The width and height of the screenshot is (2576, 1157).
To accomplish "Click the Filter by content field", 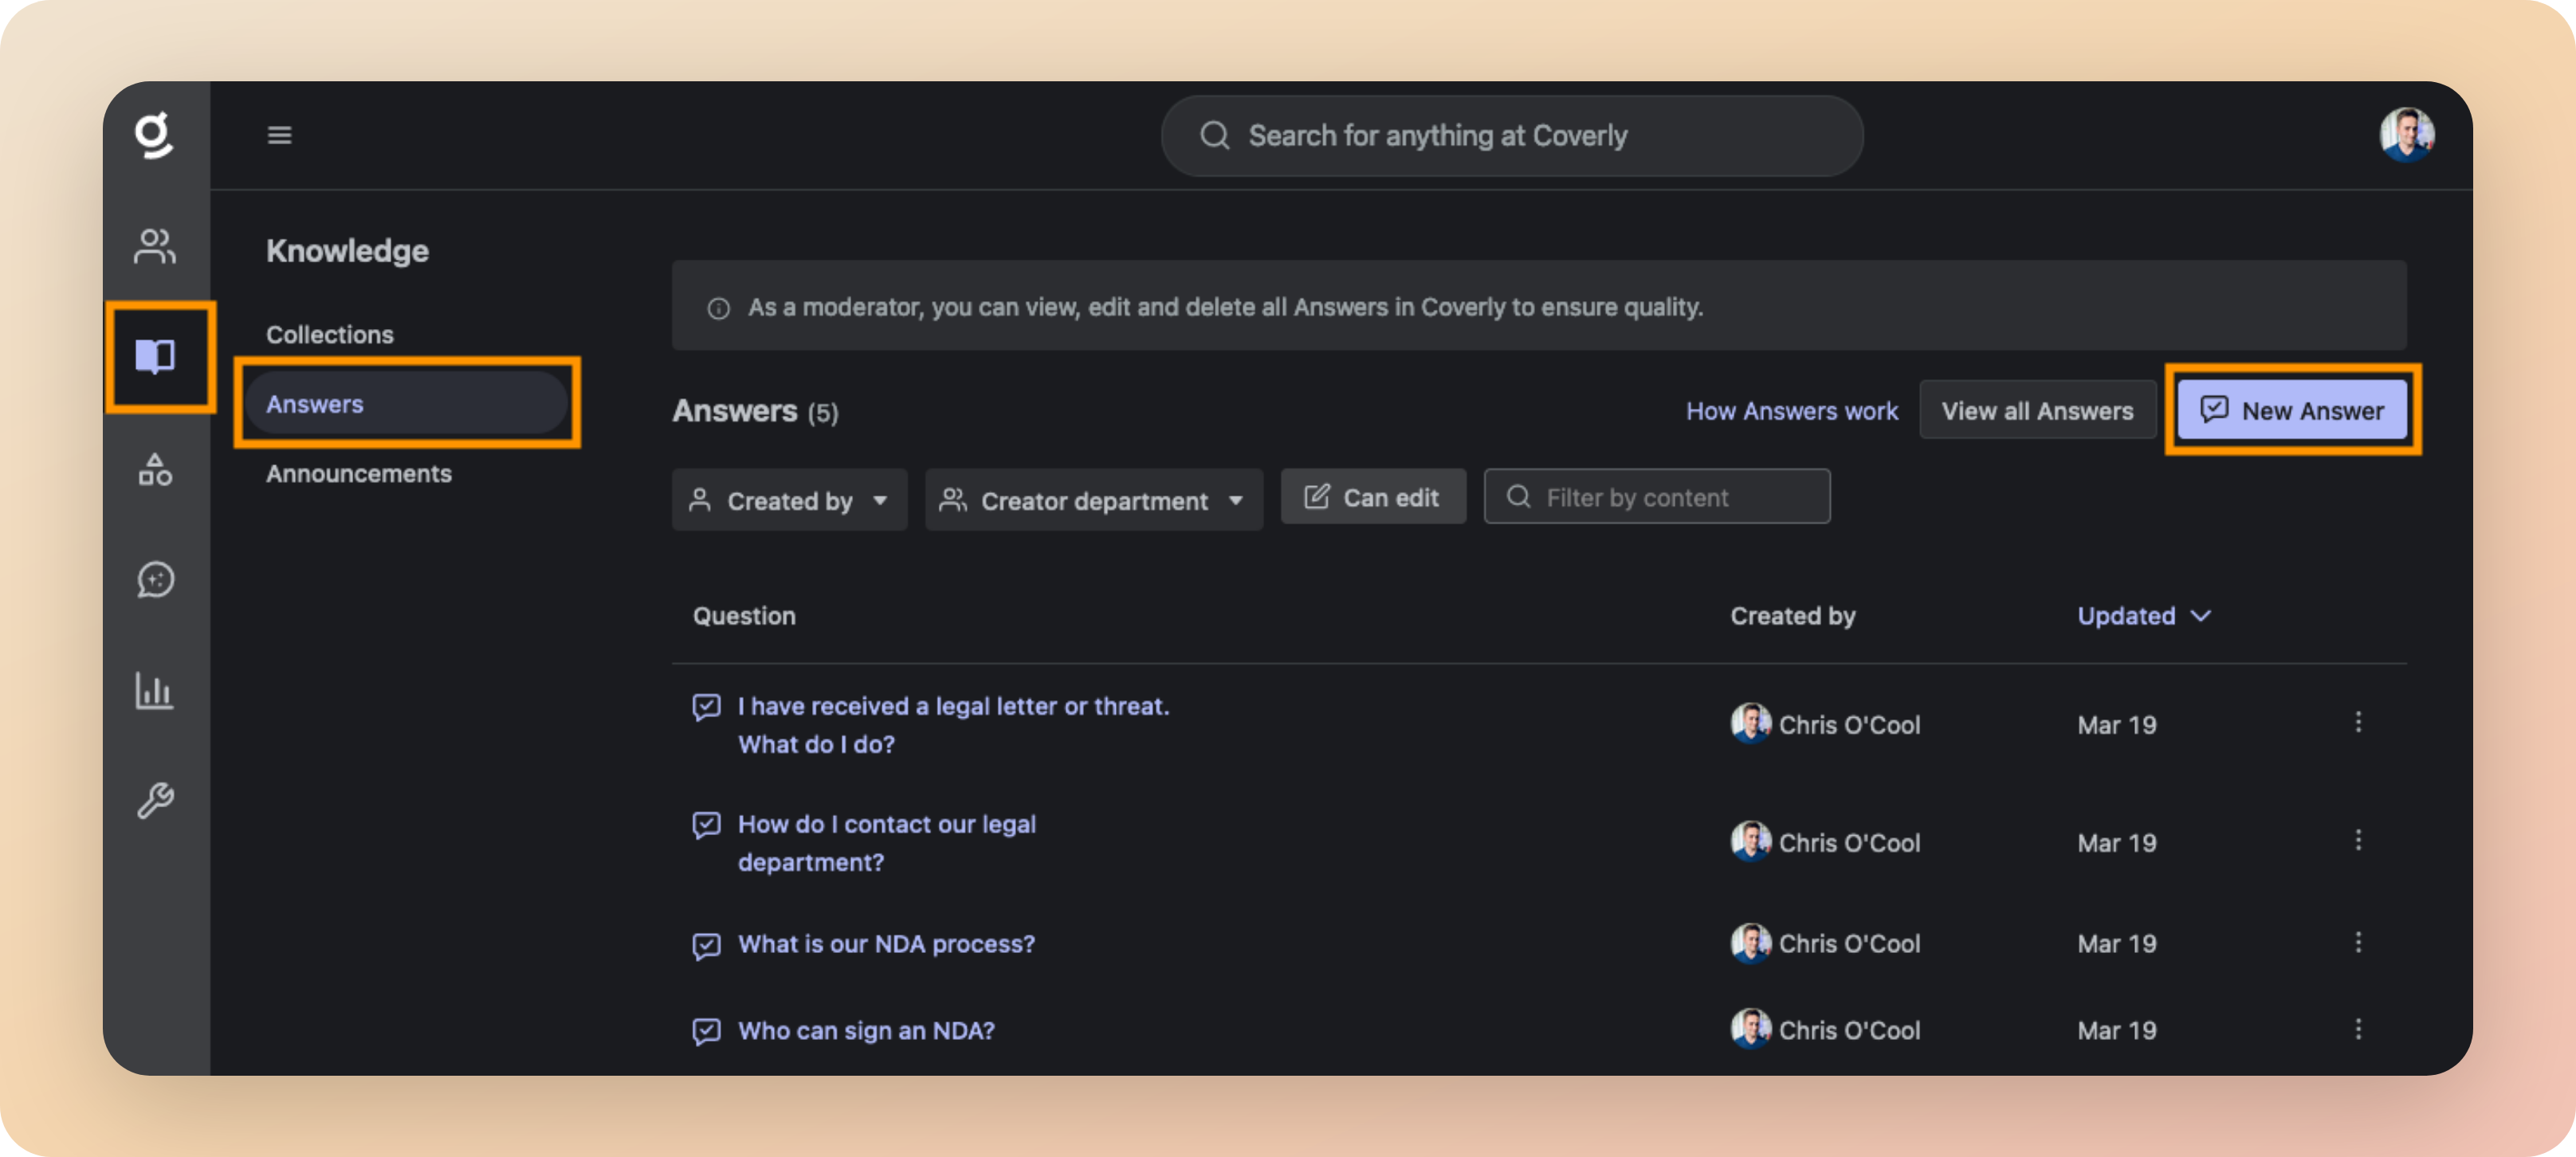I will tap(1657, 497).
